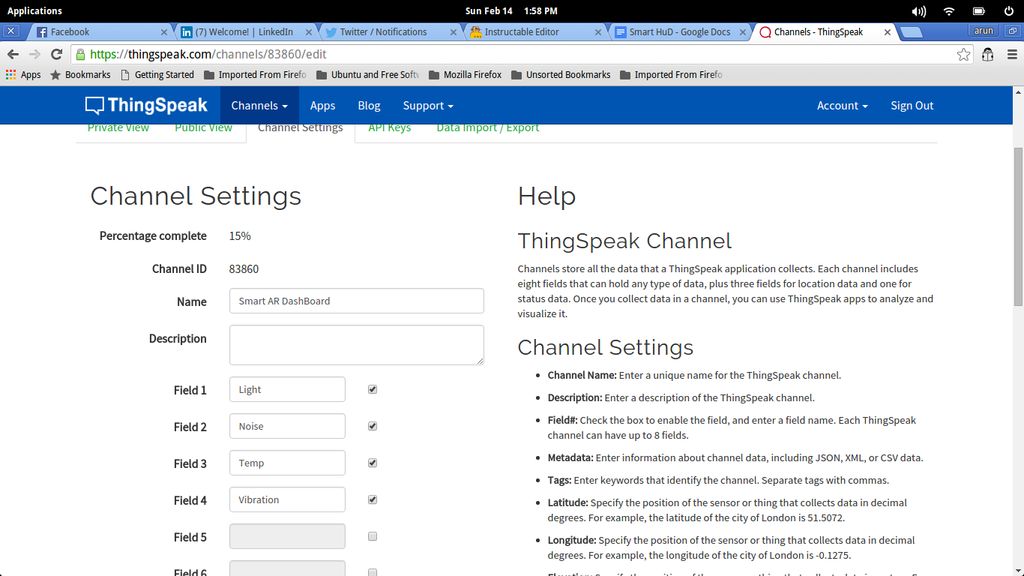Open the Unsorted Bookmarks folder
Screen dimensions: 1024x576
[x=560, y=74]
